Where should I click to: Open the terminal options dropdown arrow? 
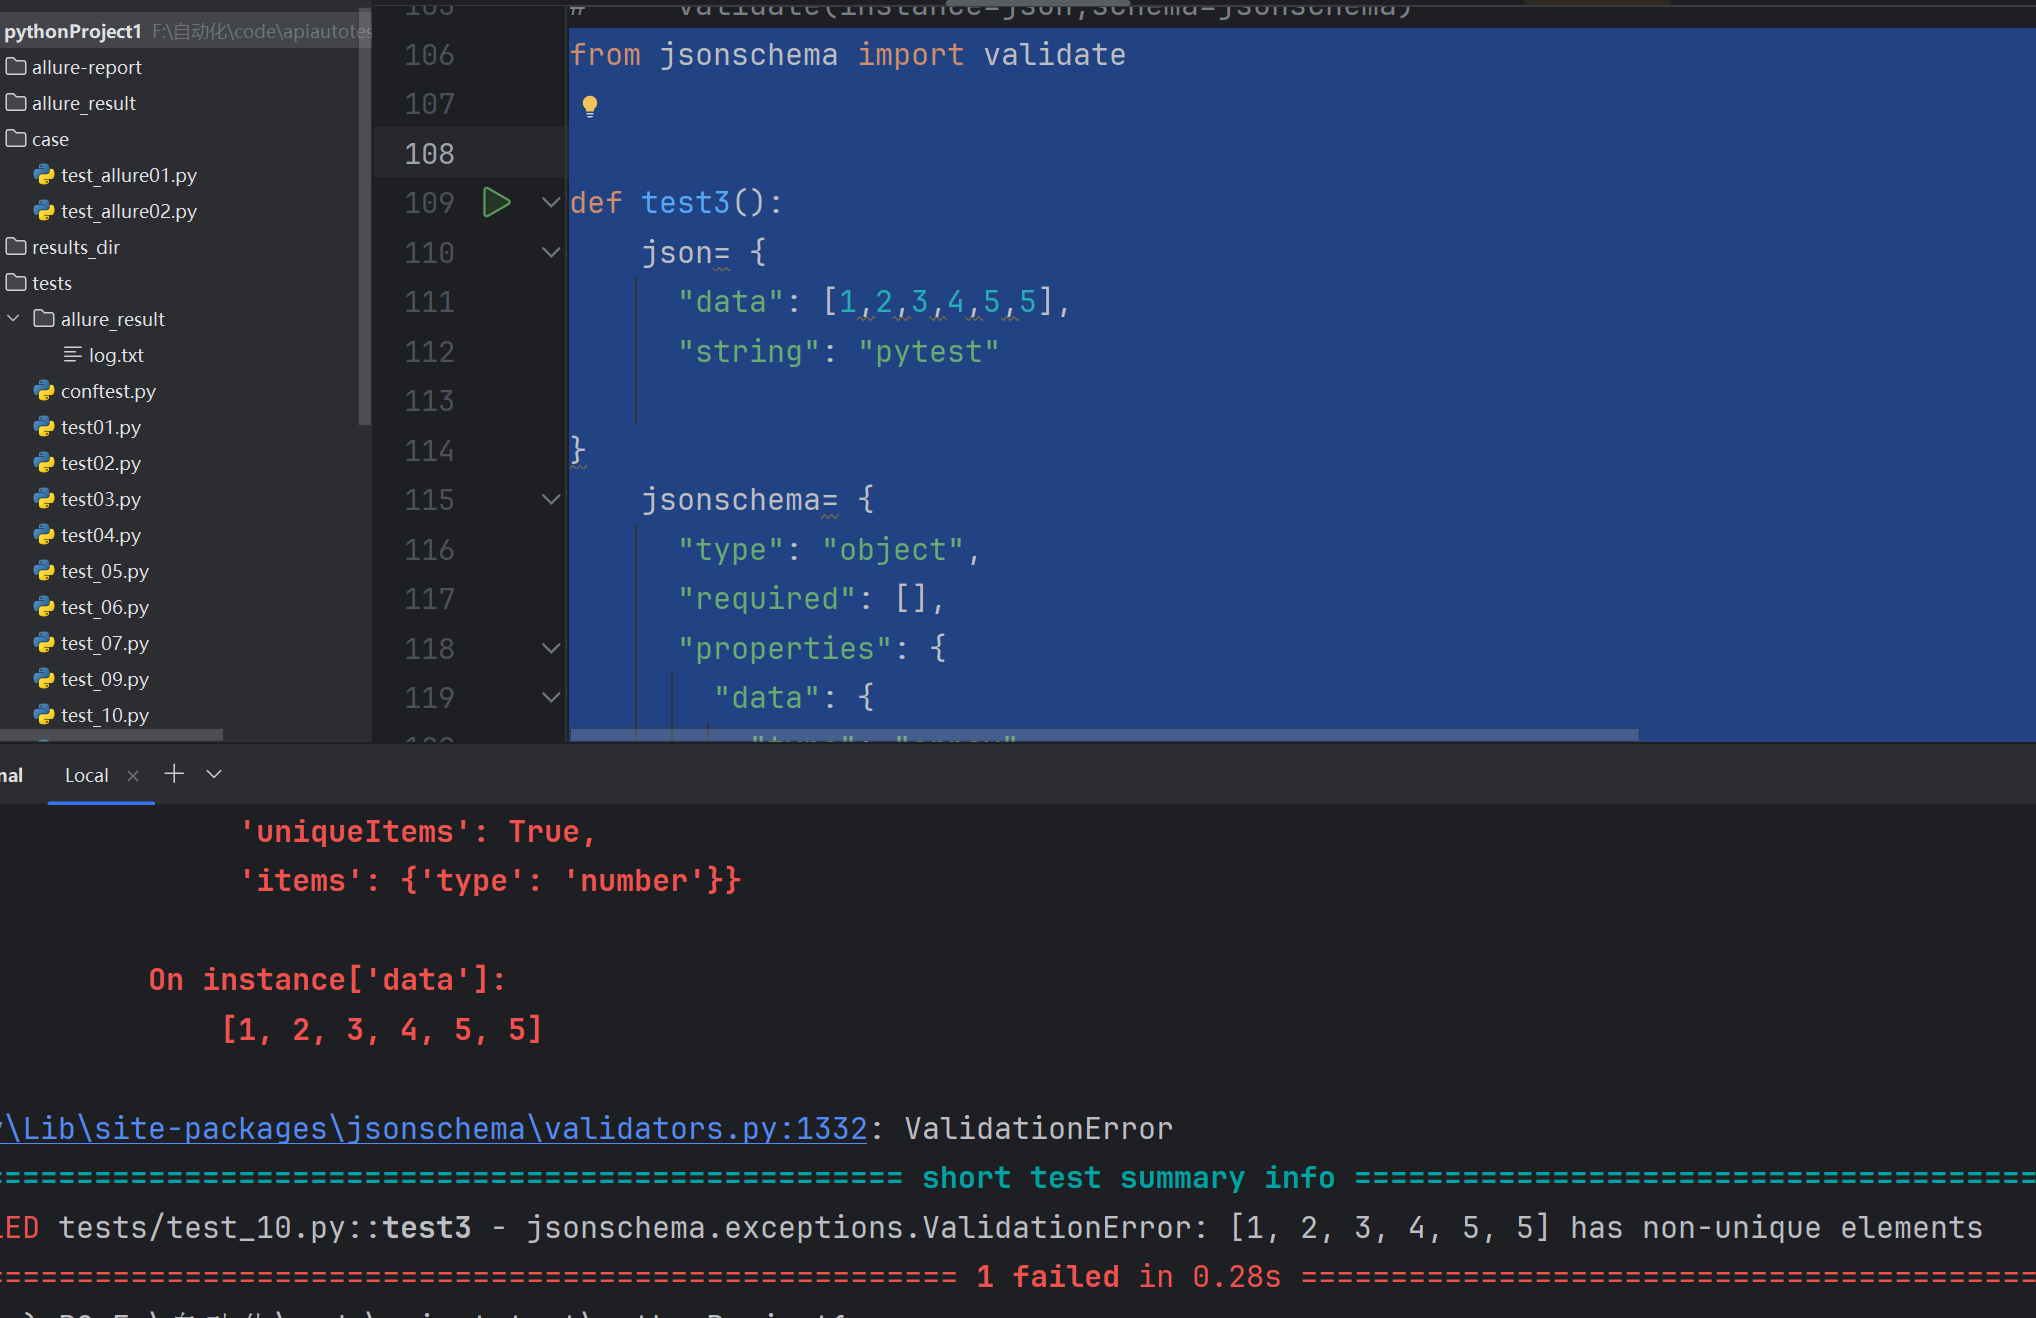[214, 774]
